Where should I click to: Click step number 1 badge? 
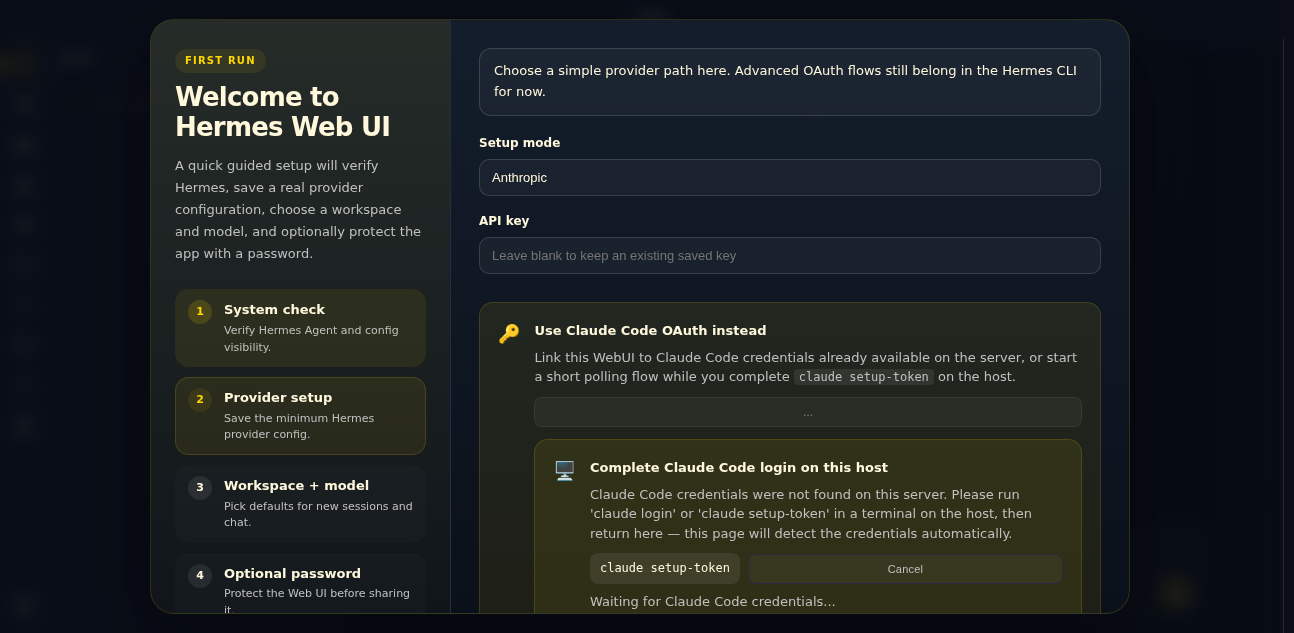tap(200, 312)
